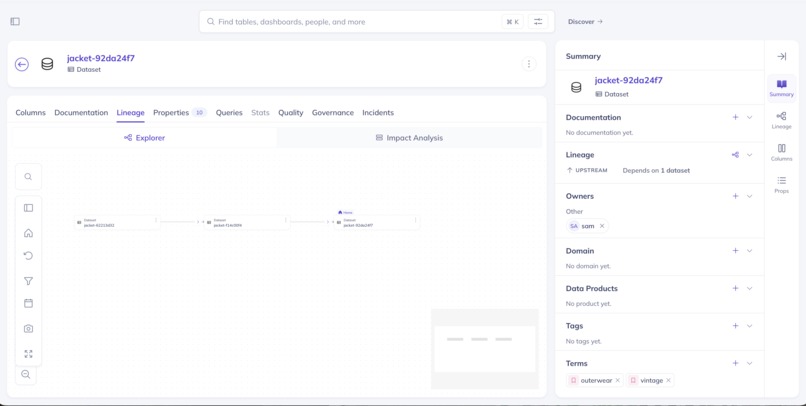Select the Explorer lineage view
Image resolution: width=806 pixels, height=406 pixels.
coord(144,138)
